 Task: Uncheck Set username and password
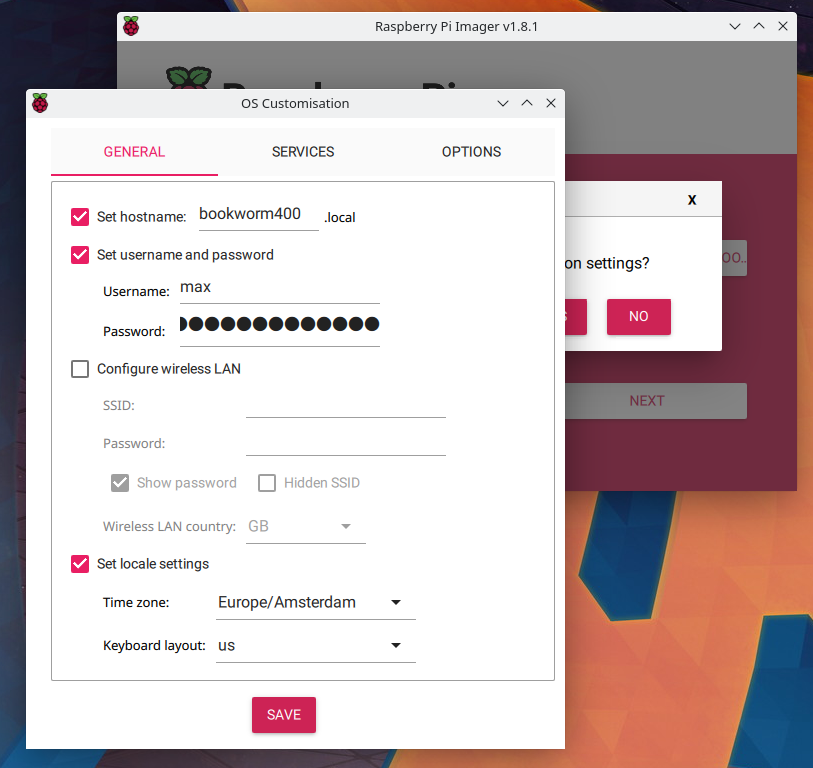pyautogui.click(x=80, y=255)
